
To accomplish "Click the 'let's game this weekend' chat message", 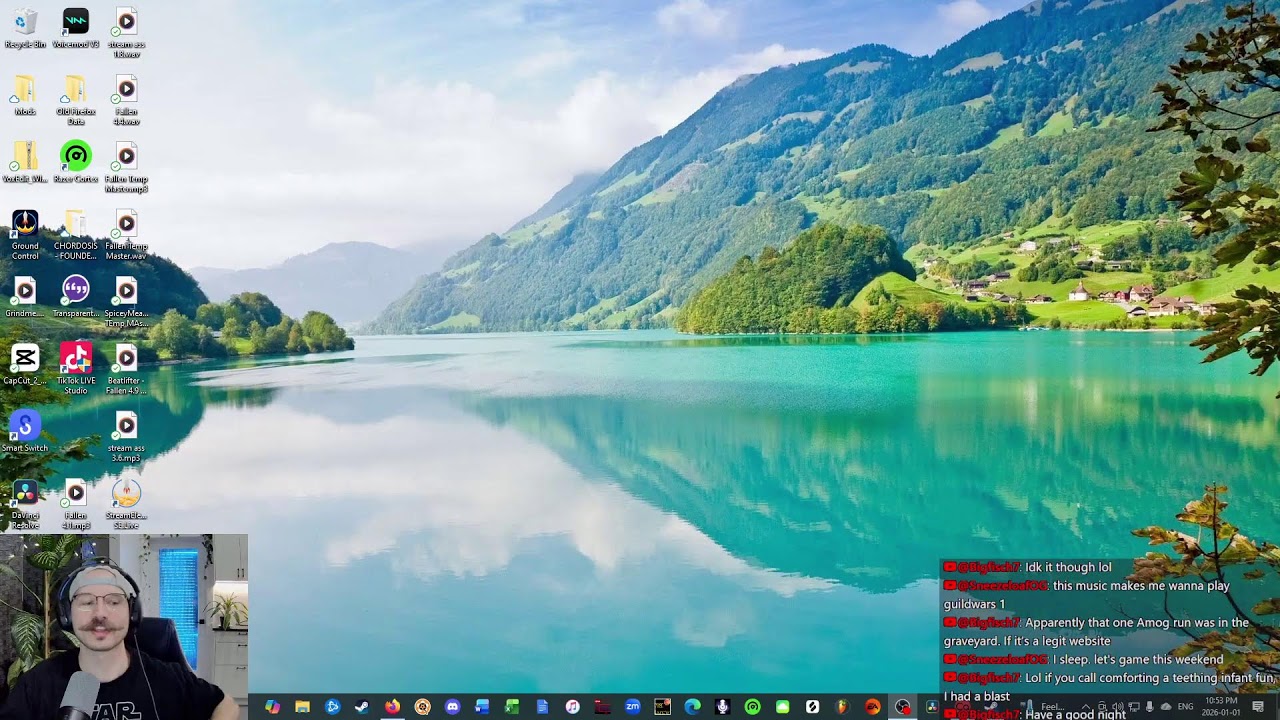I will 1083,659.
